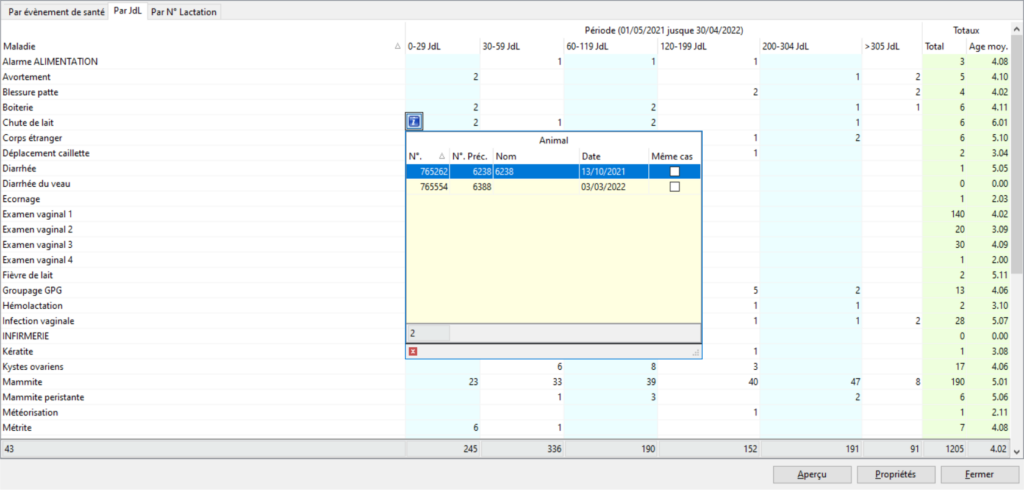Image resolution: width=1024 pixels, height=490 pixels.
Task: Check Même cas for animal 765262
Action: pos(675,172)
